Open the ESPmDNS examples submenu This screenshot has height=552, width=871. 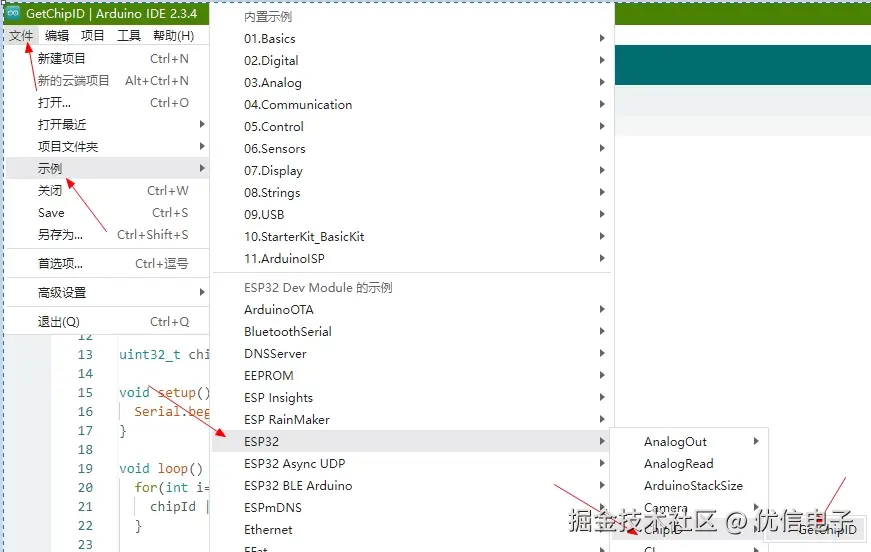[412, 508]
